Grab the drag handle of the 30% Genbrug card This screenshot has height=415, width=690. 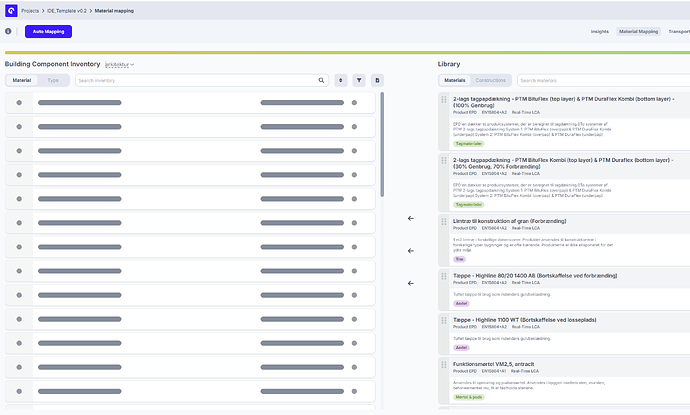coord(444,161)
